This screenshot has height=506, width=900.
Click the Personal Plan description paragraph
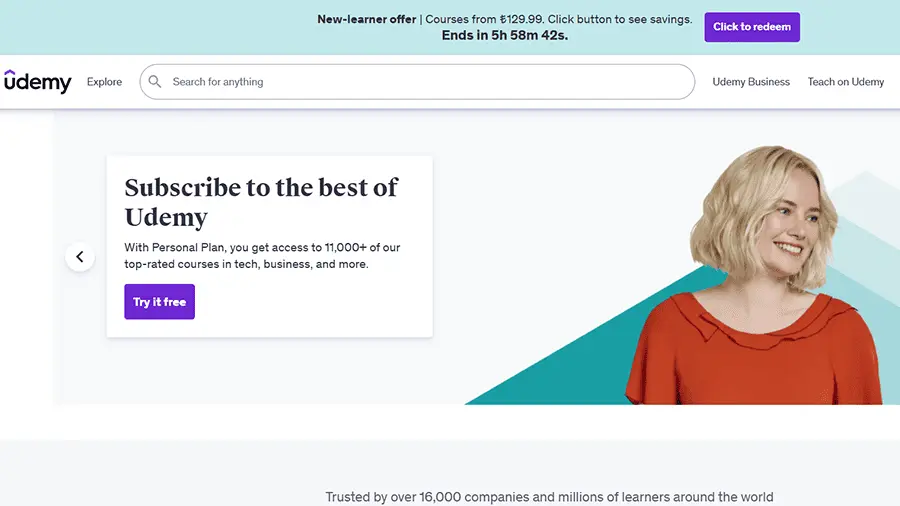[x=262, y=256]
